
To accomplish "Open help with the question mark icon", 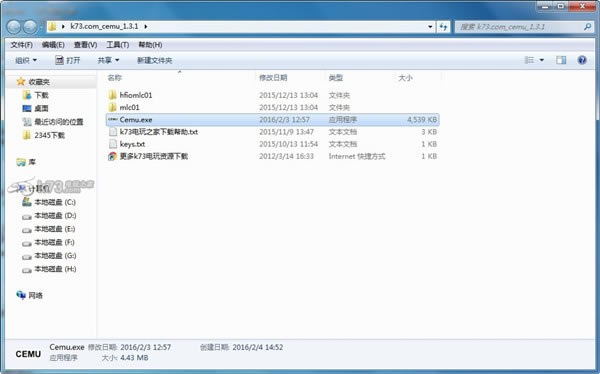I will [x=582, y=60].
